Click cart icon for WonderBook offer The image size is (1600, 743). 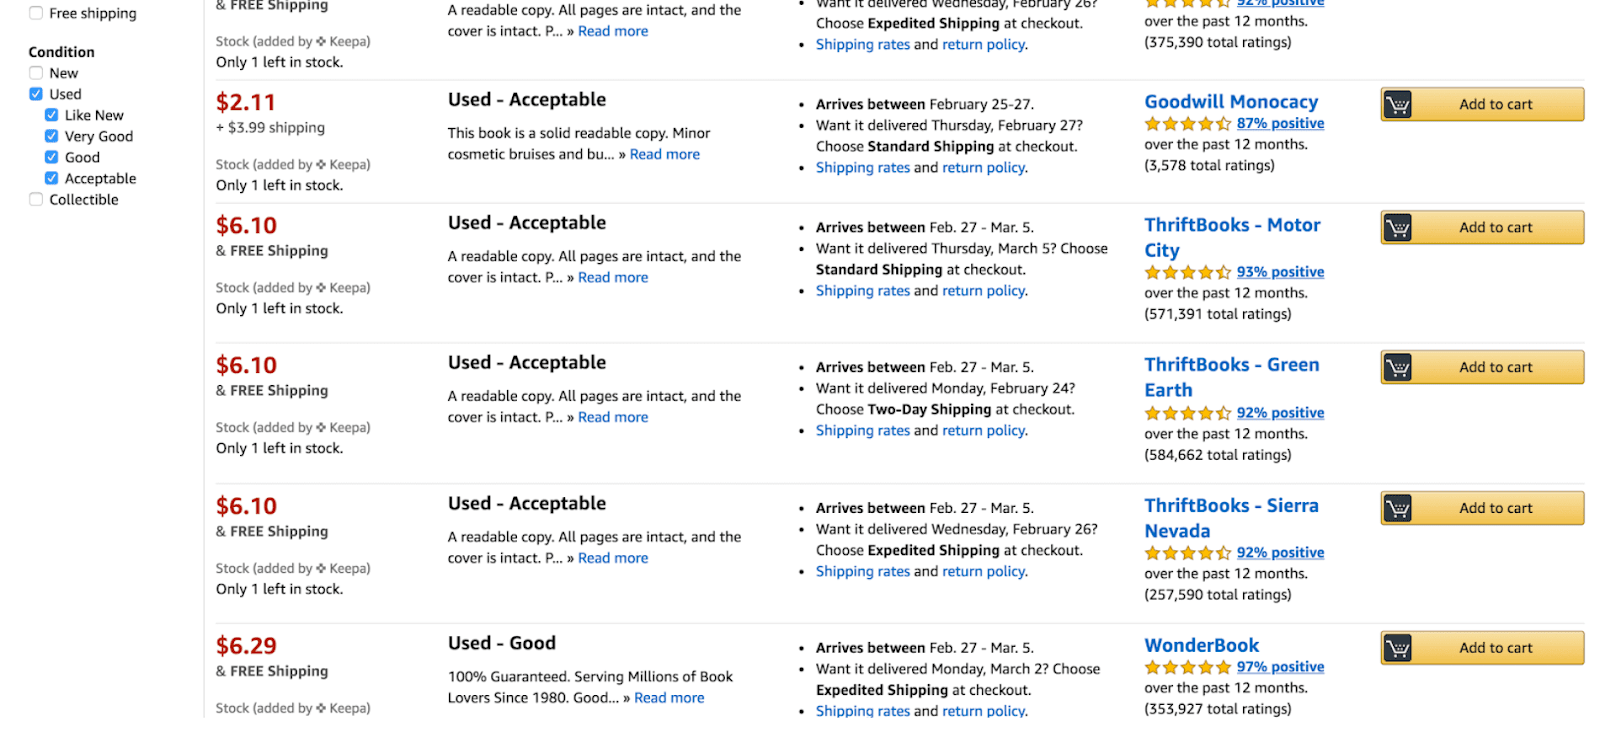click(x=1397, y=649)
